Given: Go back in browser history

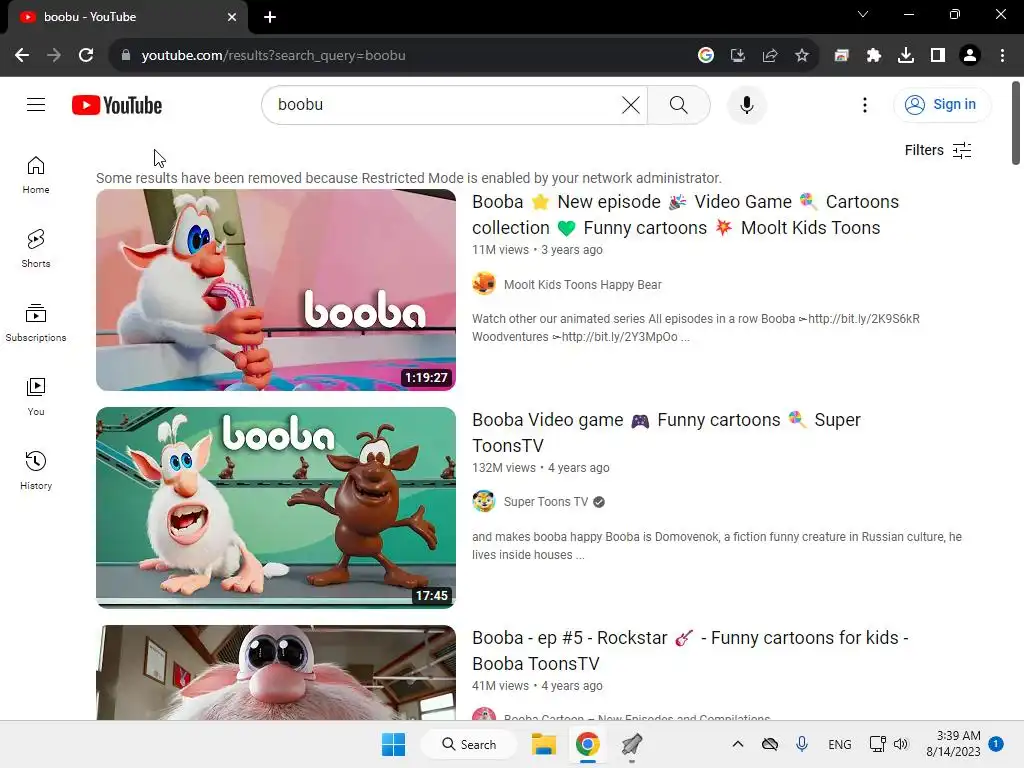Looking at the screenshot, I should (22, 56).
